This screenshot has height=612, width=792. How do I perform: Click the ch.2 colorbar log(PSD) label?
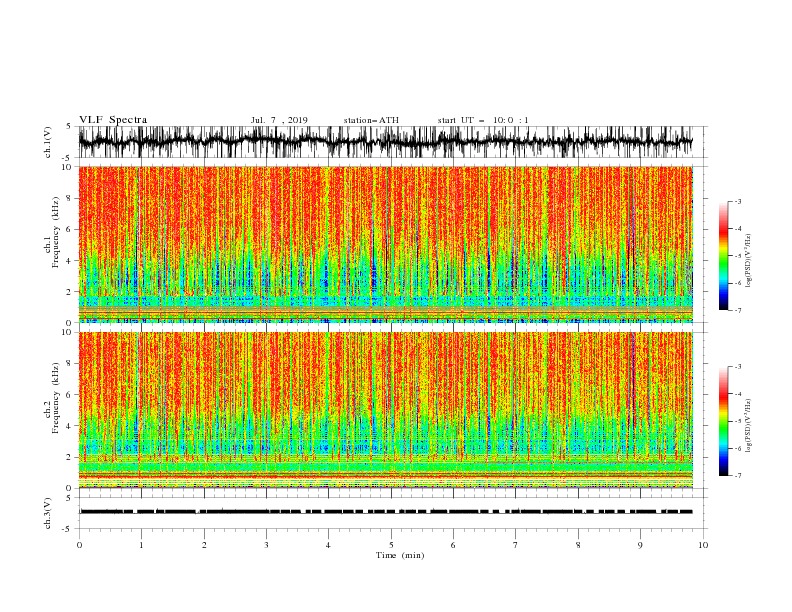click(748, 426)
